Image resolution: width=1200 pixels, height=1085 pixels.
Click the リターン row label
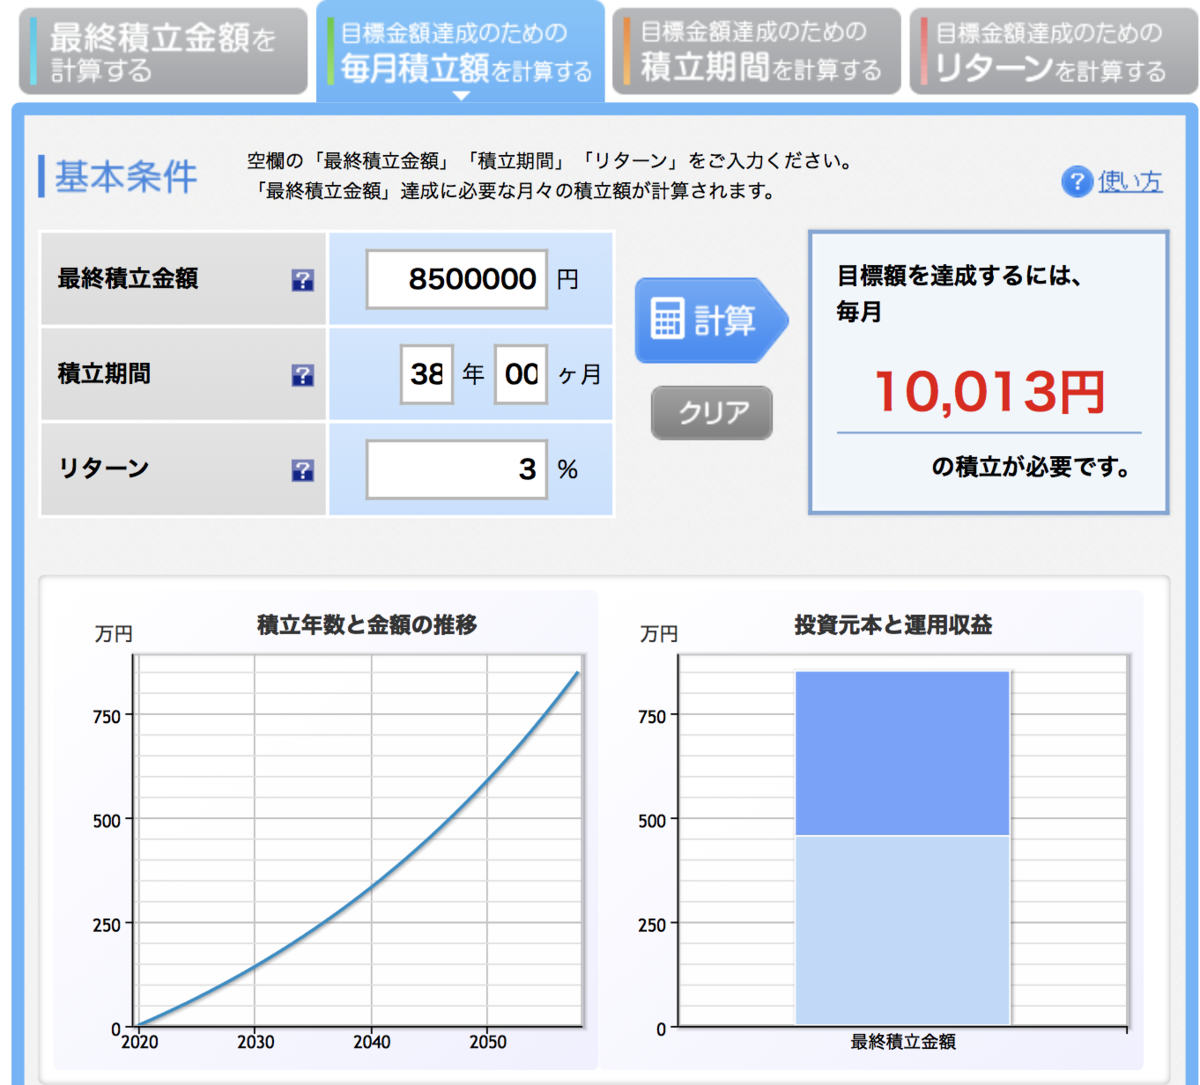tap(103, 468)
